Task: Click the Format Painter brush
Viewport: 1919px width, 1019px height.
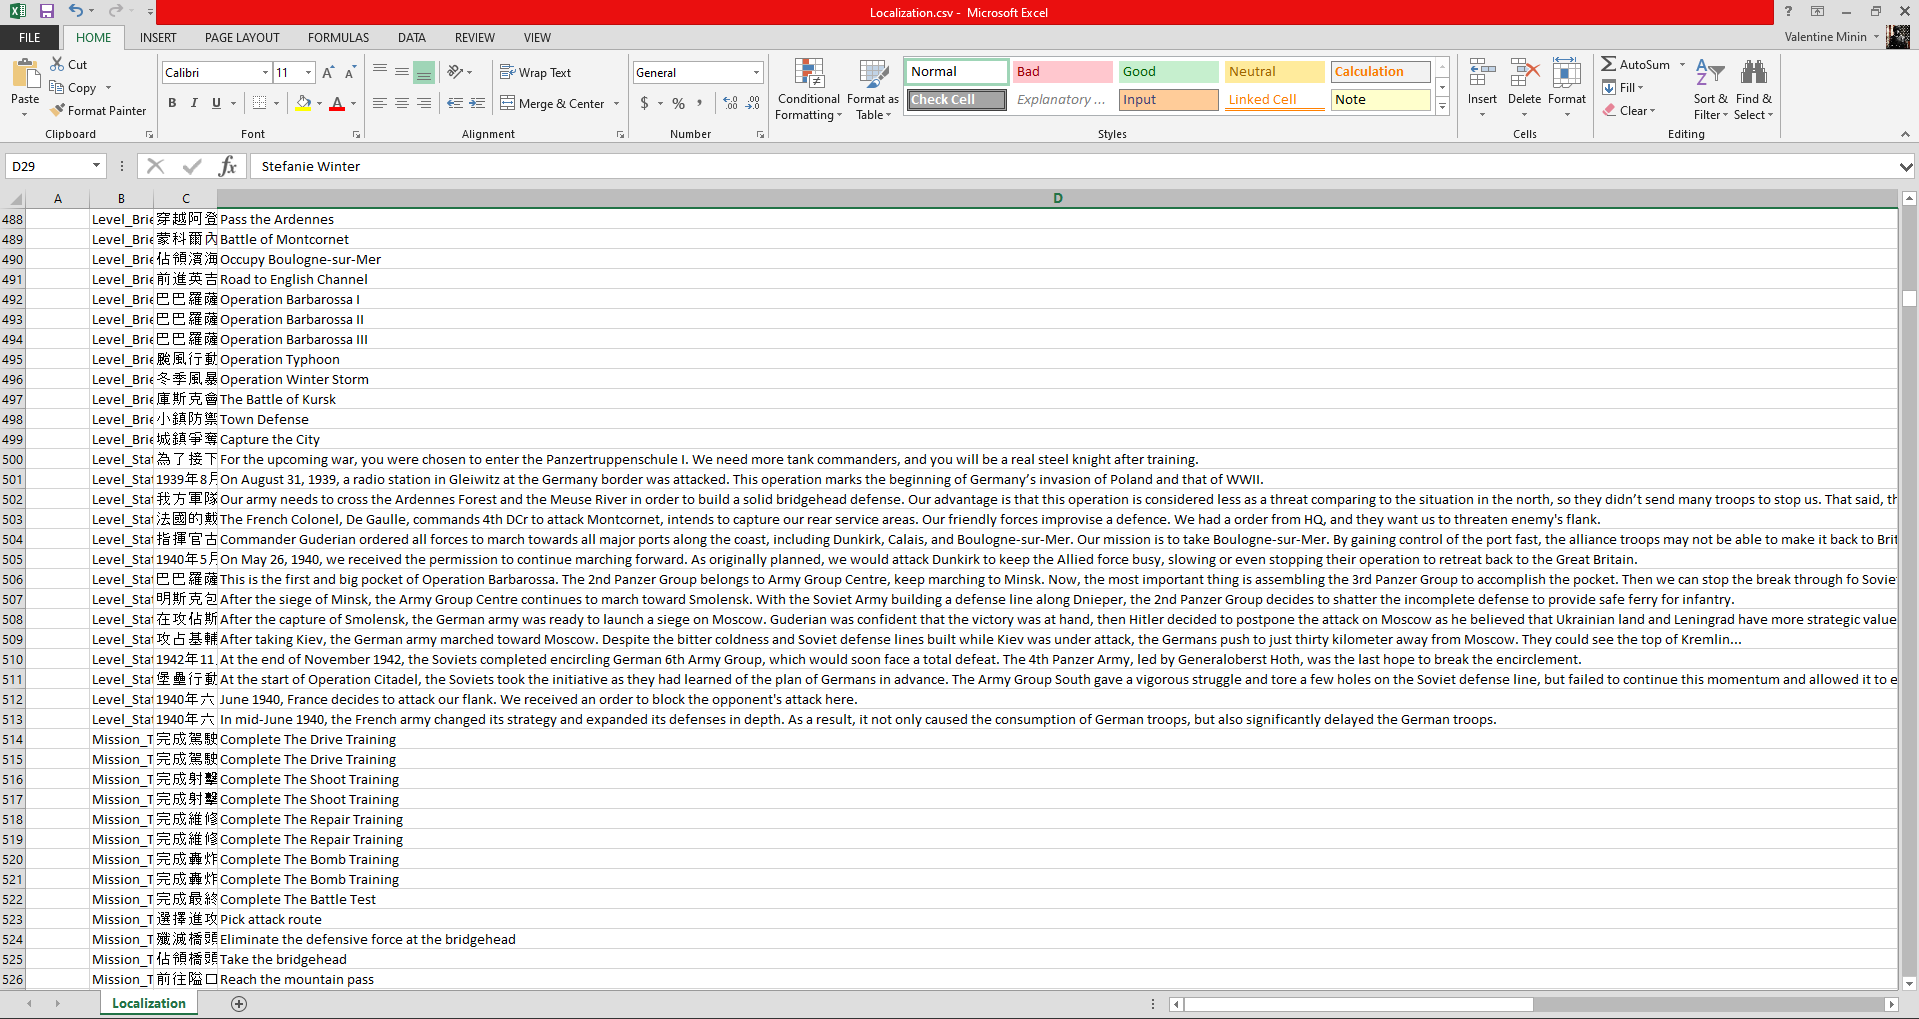Action: pos(58,110)
